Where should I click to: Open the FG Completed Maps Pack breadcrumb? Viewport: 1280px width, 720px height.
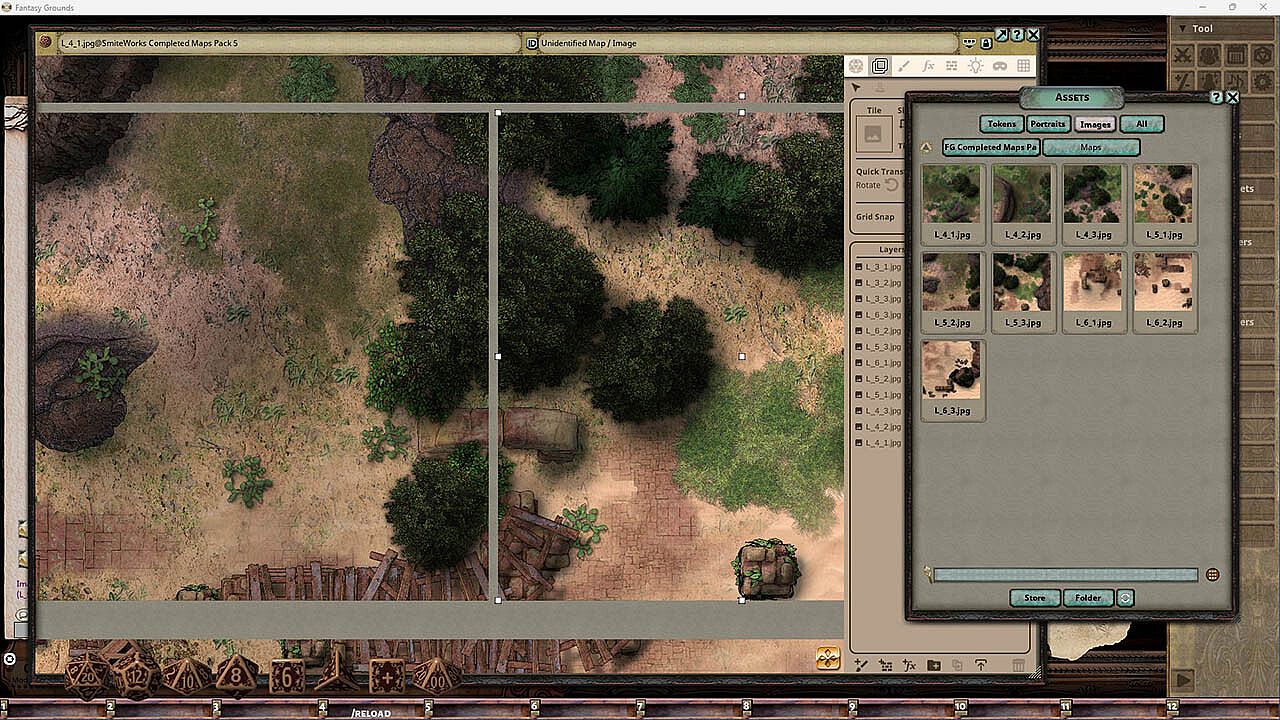[989, 147]
